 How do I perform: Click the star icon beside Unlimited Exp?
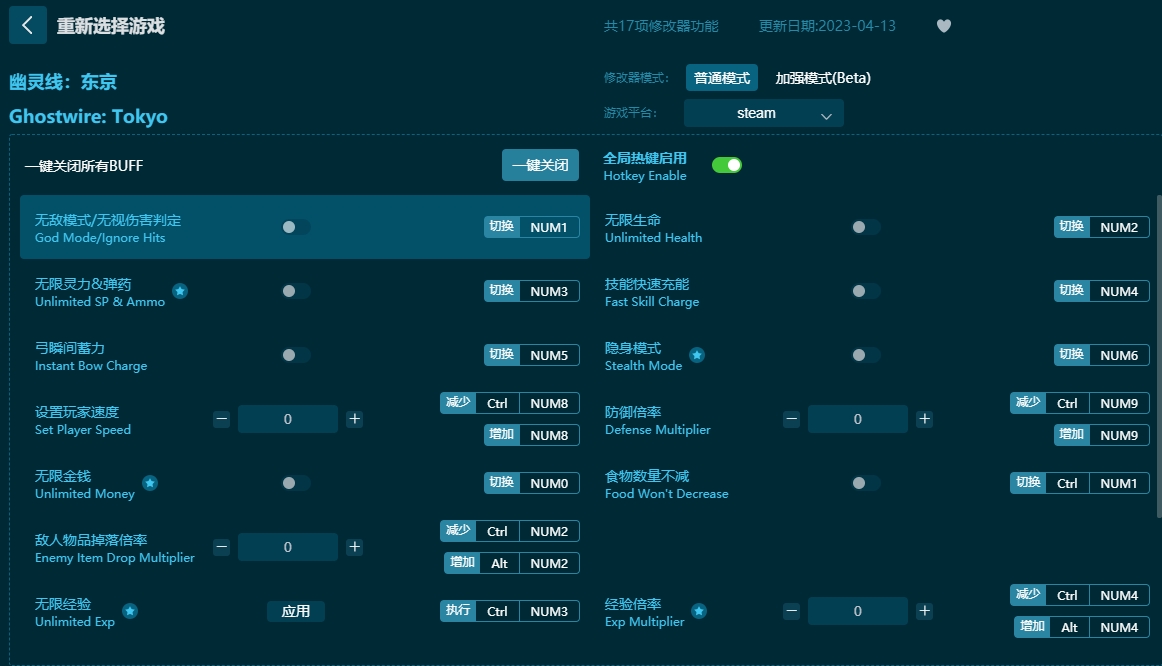tap(130, 611)
